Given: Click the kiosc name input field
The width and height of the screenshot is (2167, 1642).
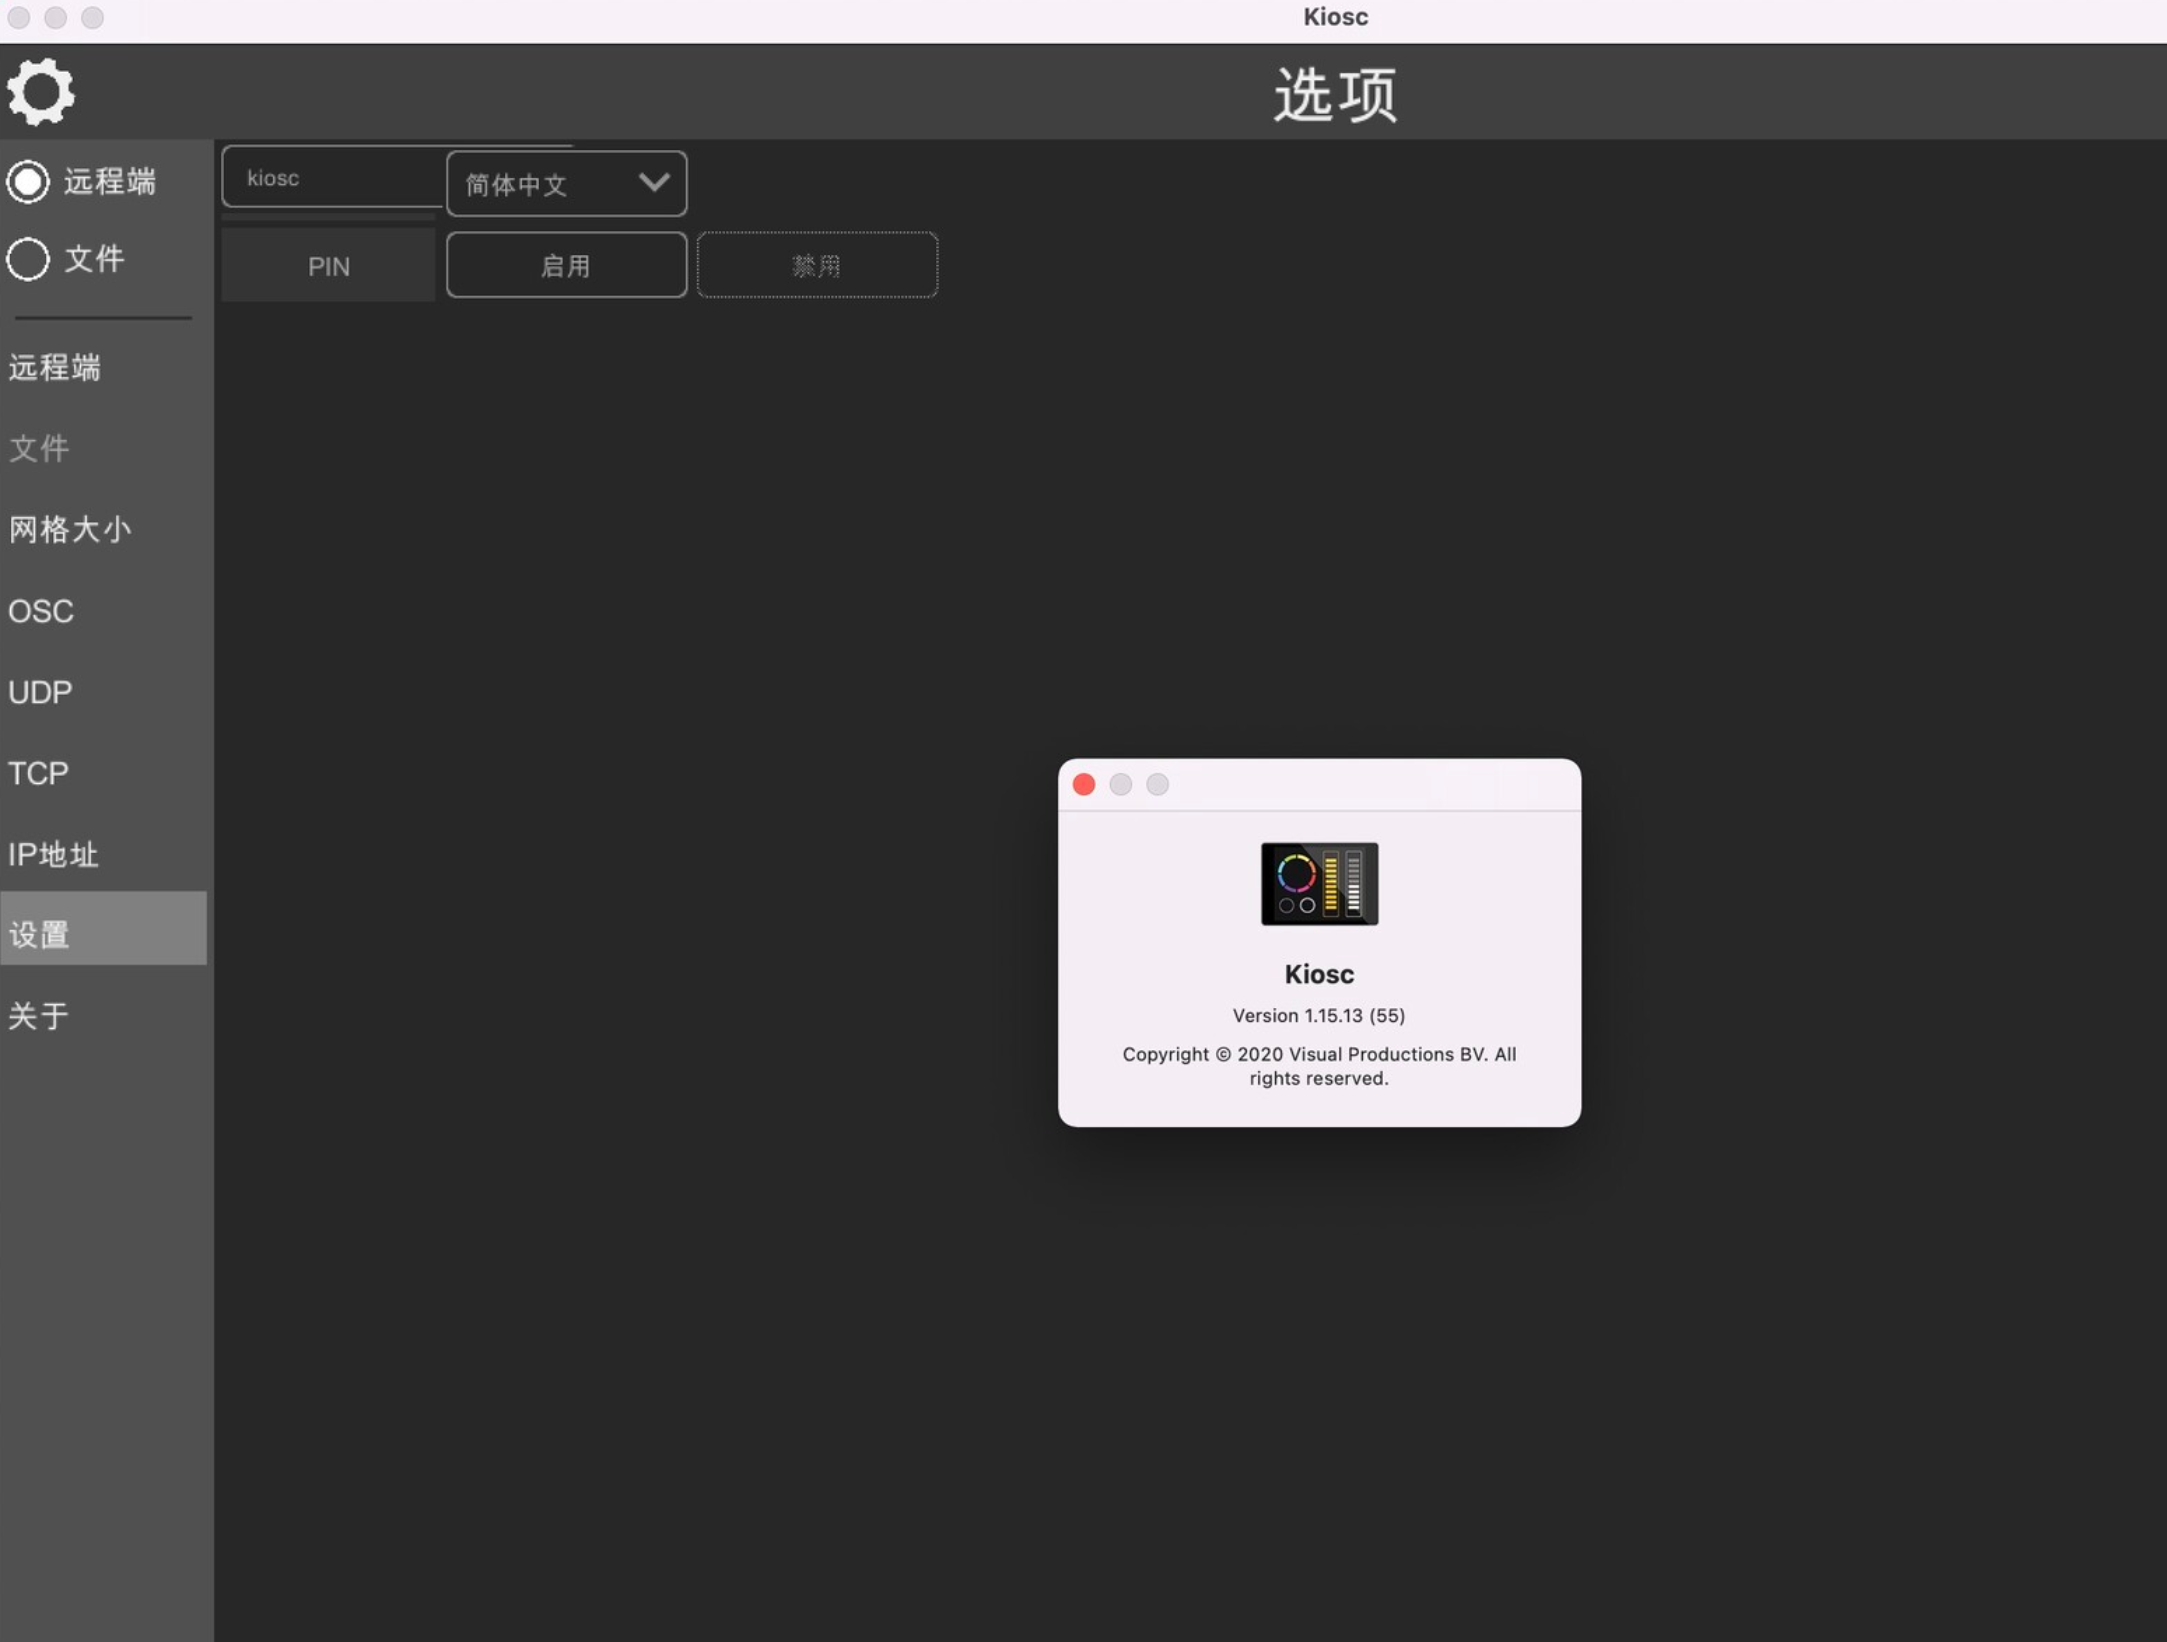Looking at the screenshot, I should (333, 177).
